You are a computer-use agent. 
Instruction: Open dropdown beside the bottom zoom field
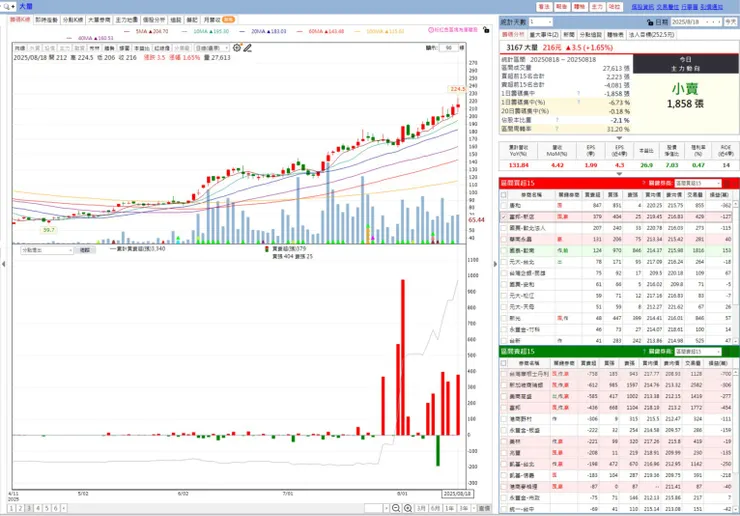tap(387, 508)
